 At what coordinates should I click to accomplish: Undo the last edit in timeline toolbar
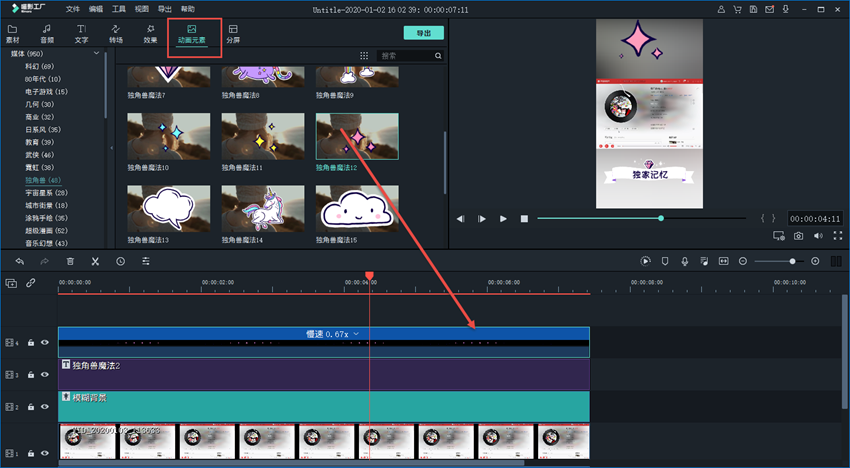point(20,261)
